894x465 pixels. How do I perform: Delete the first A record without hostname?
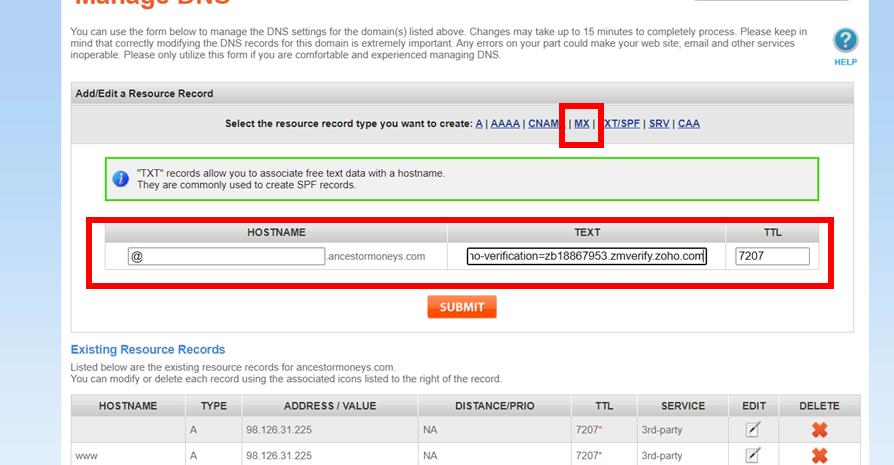(x=819, y=430)
